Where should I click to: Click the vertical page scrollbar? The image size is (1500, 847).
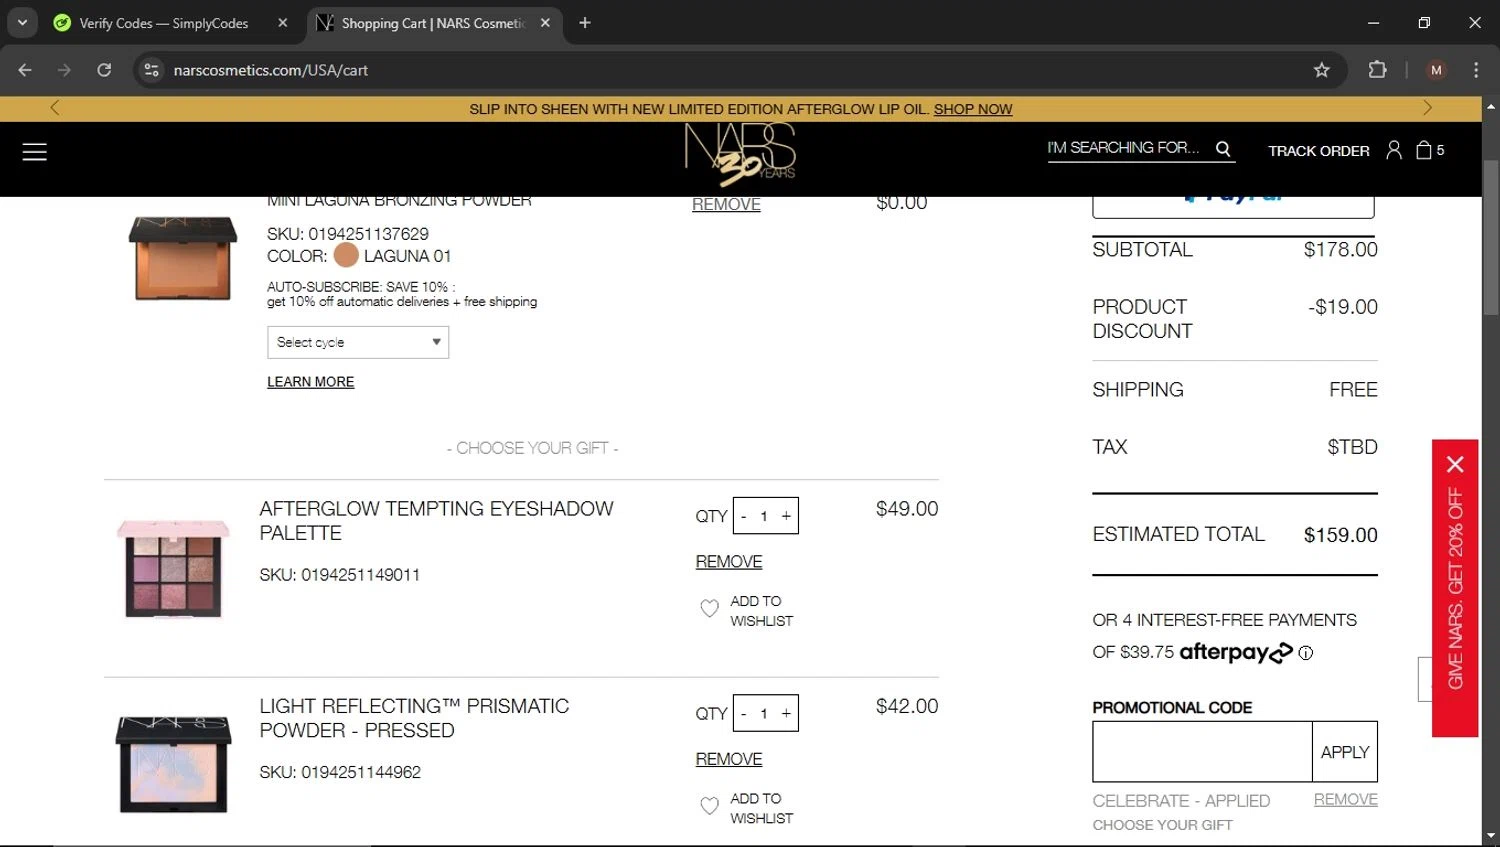point(1490,238)
